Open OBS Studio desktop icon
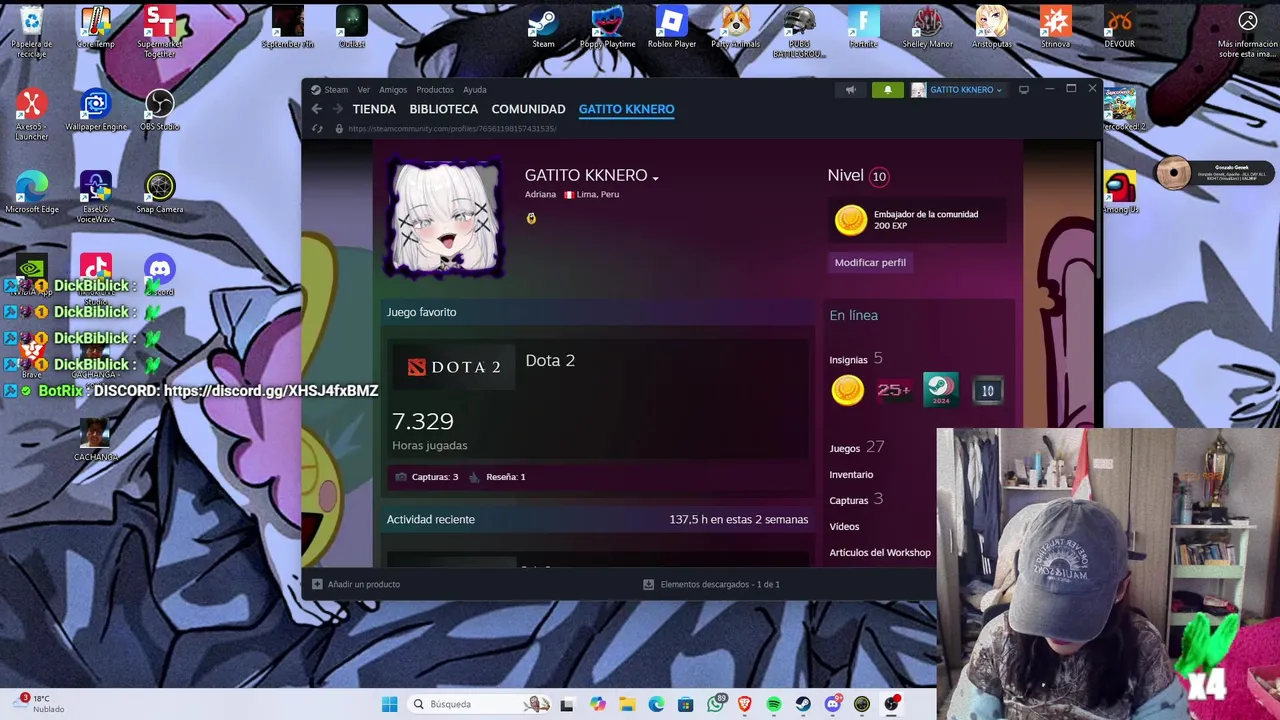The width and height of the screenshot is (1280, 720). 159,110
